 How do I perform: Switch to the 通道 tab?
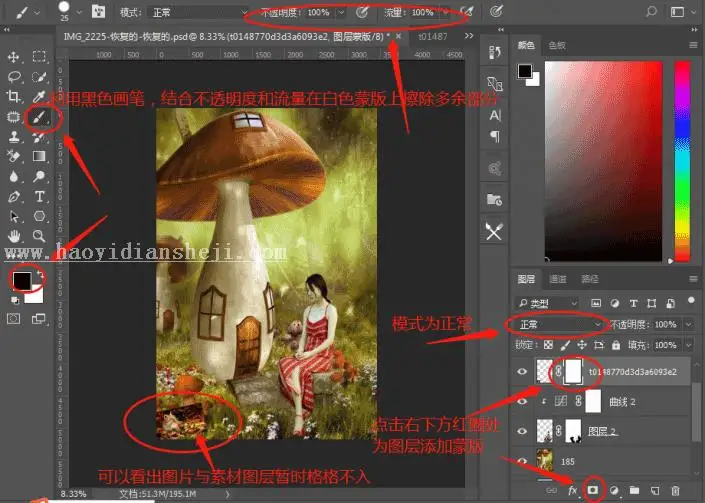click(x=558, y=279)
